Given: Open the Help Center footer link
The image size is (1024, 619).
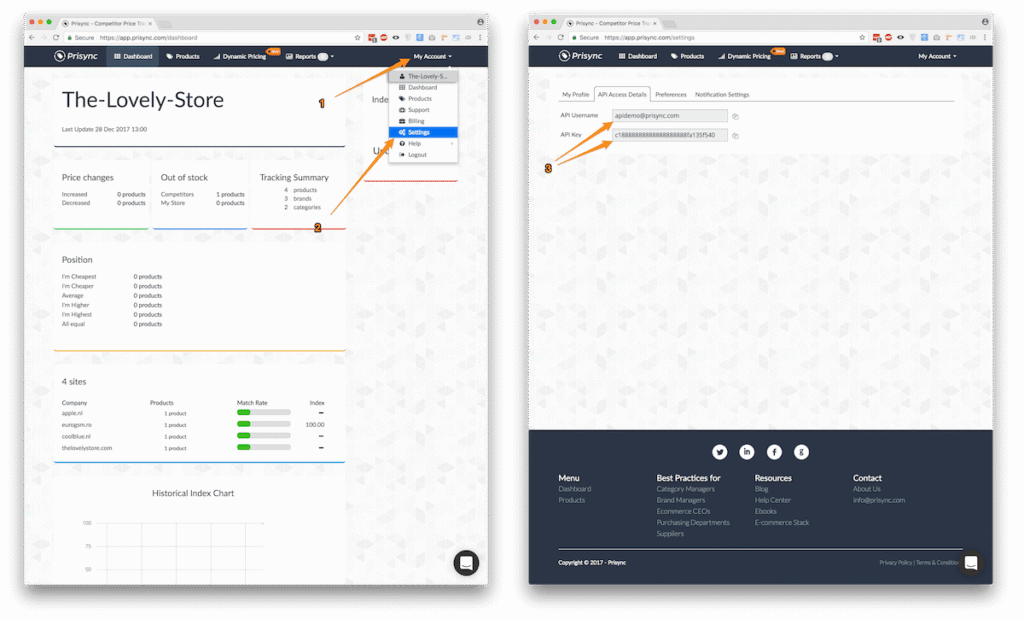Looking at the screenshot, I should click(x=772, y=500).
